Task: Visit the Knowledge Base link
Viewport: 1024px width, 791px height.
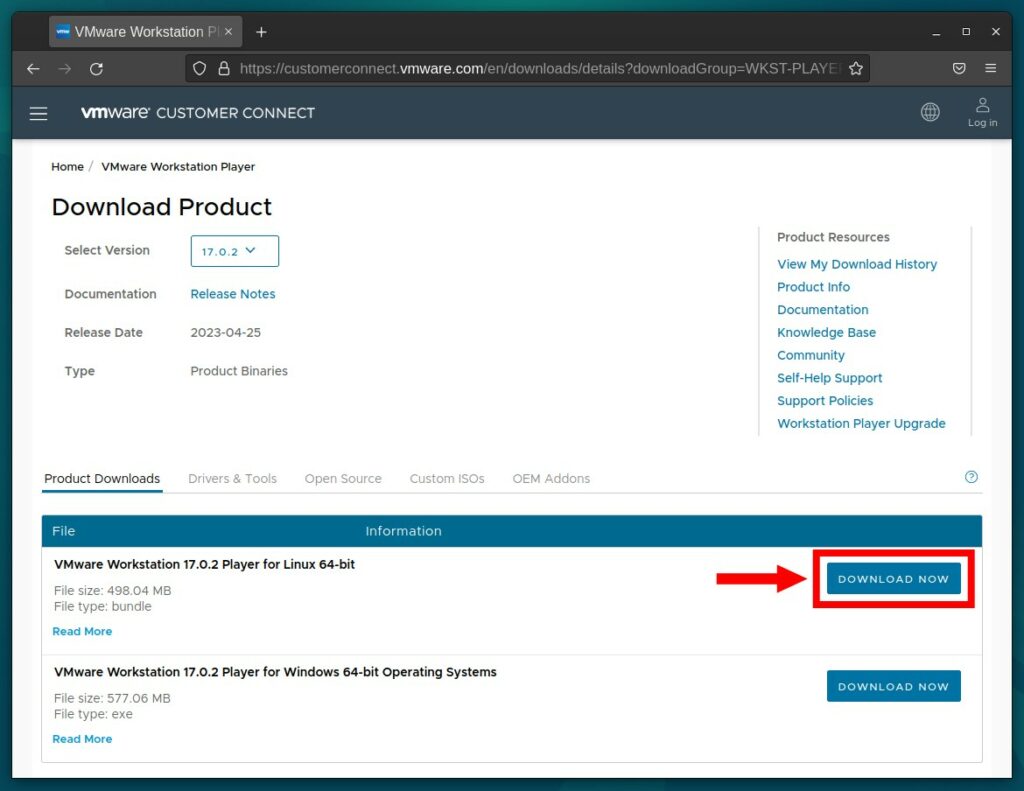Action: (x=826, y=332)
